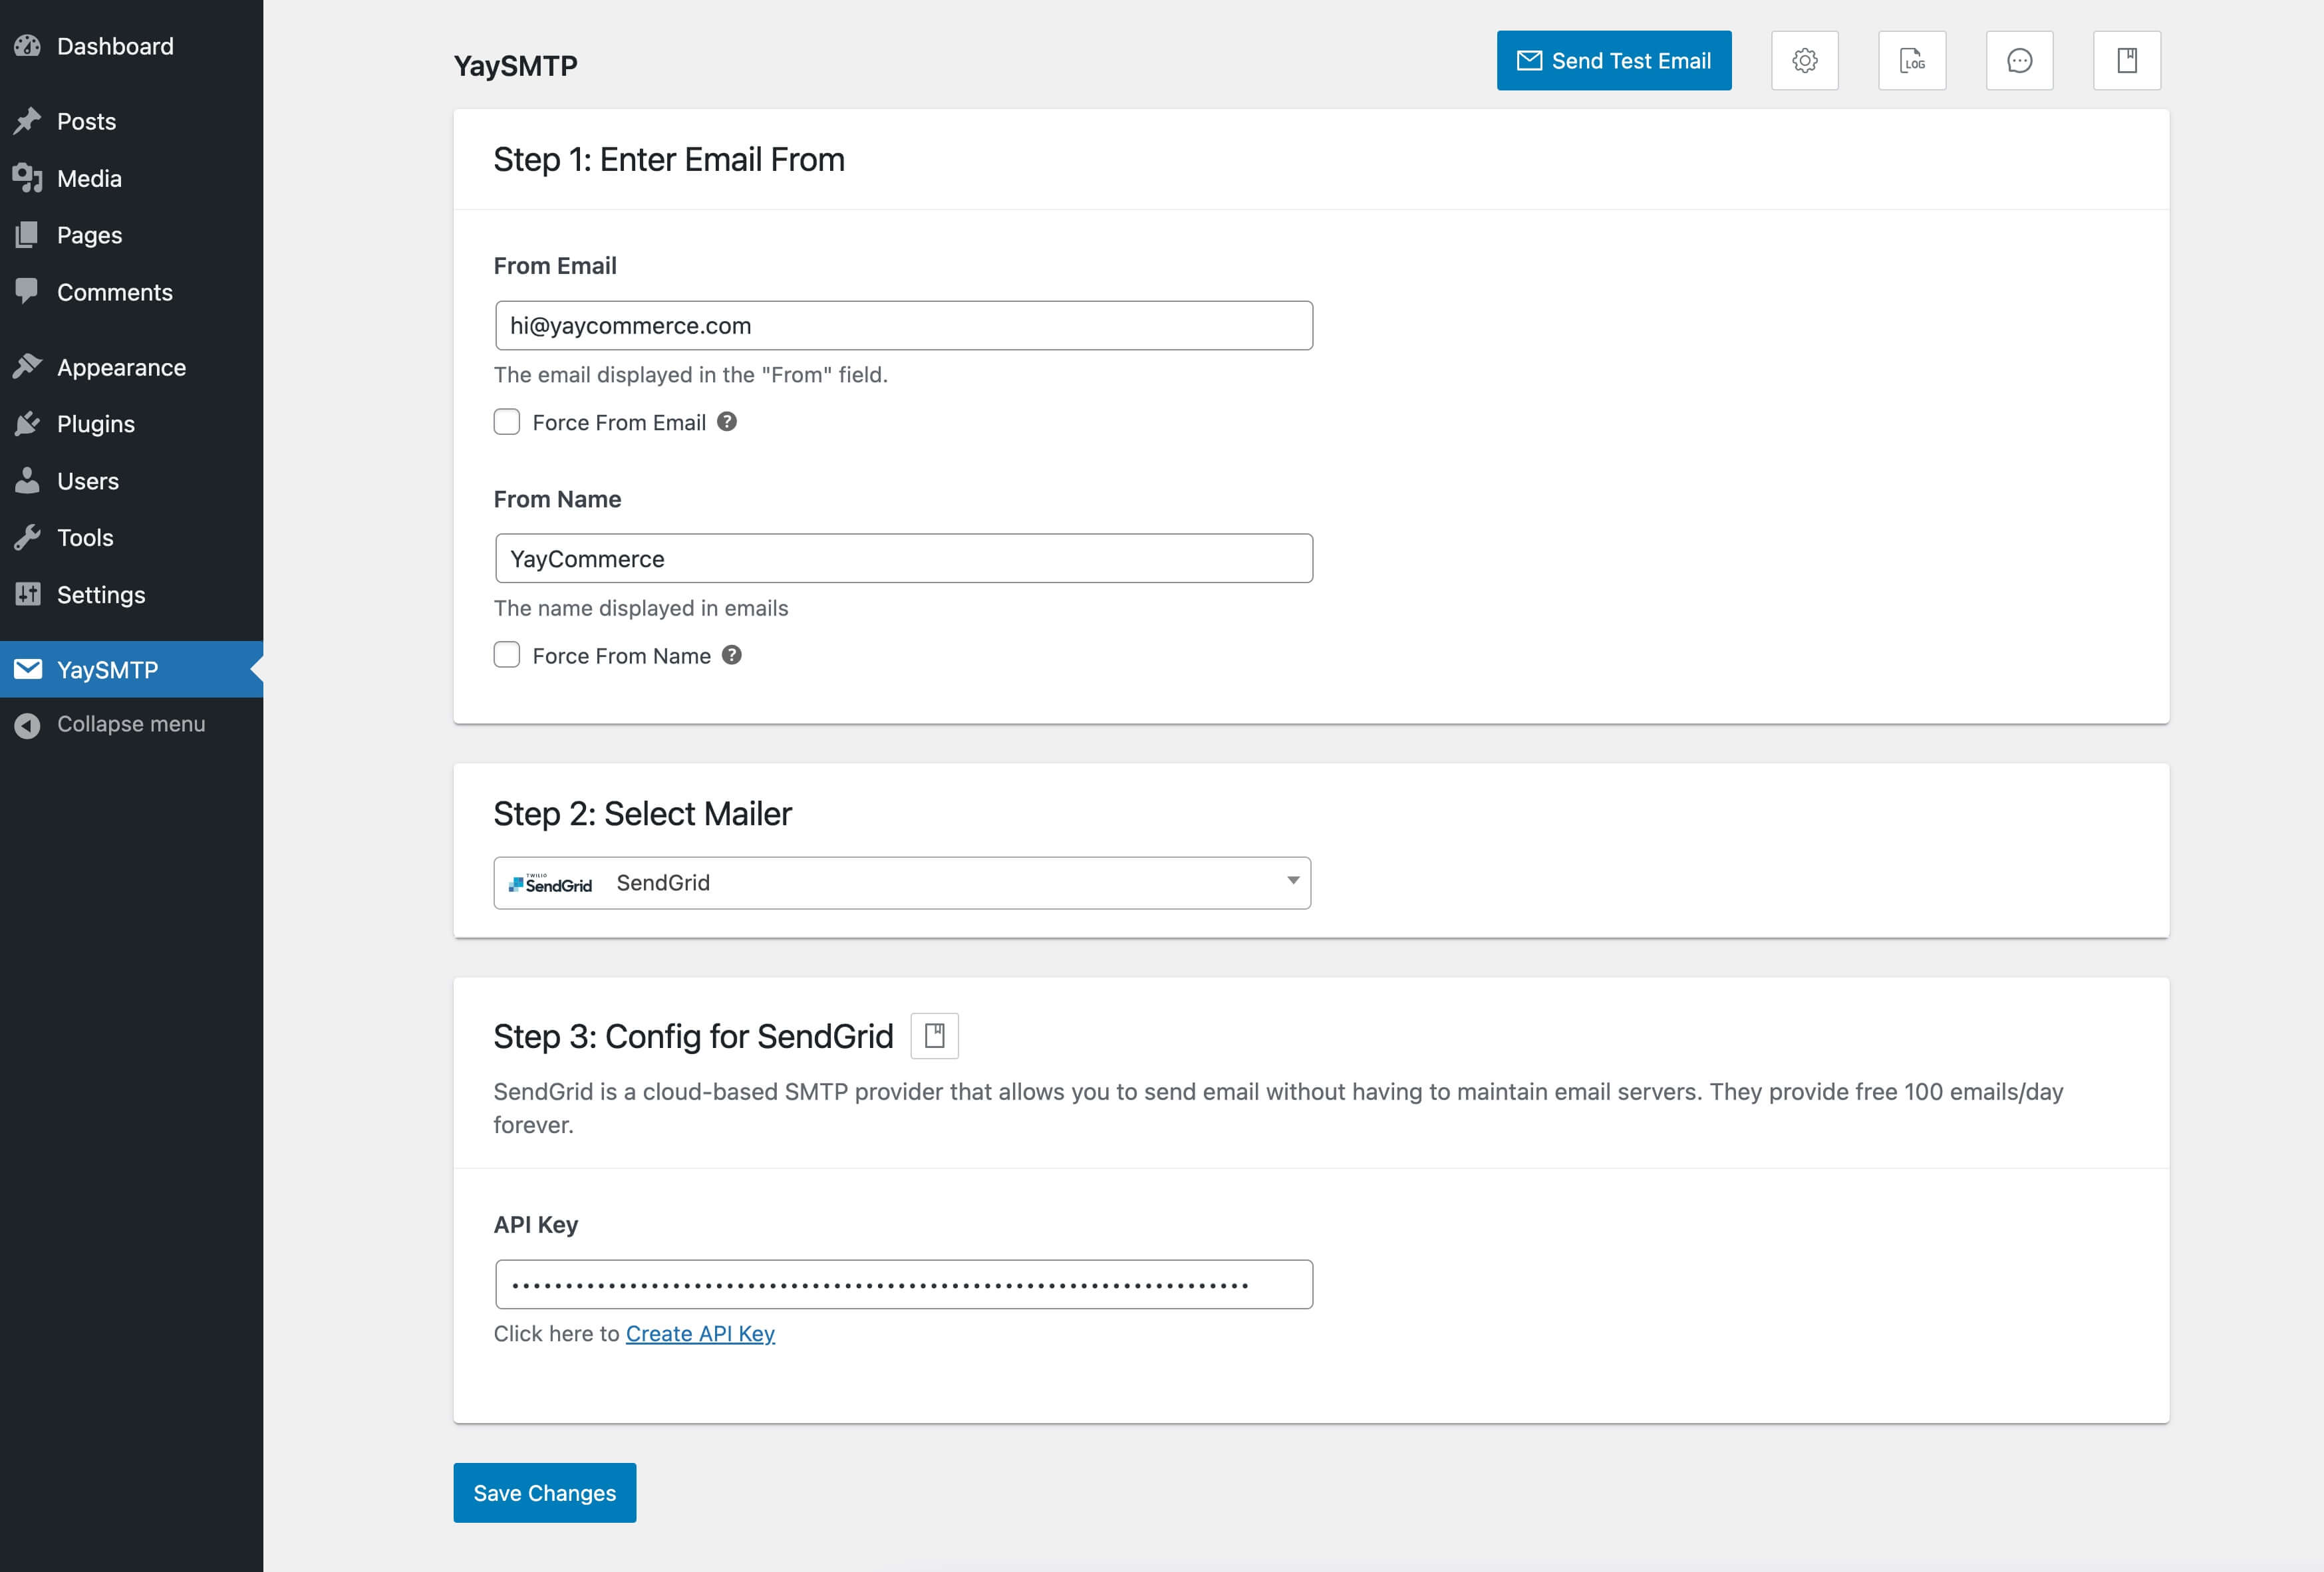Click the Pages icon in sidebar
Image resolution: width=2324 pixels, height=1572 pixels.
coord(28,235)
